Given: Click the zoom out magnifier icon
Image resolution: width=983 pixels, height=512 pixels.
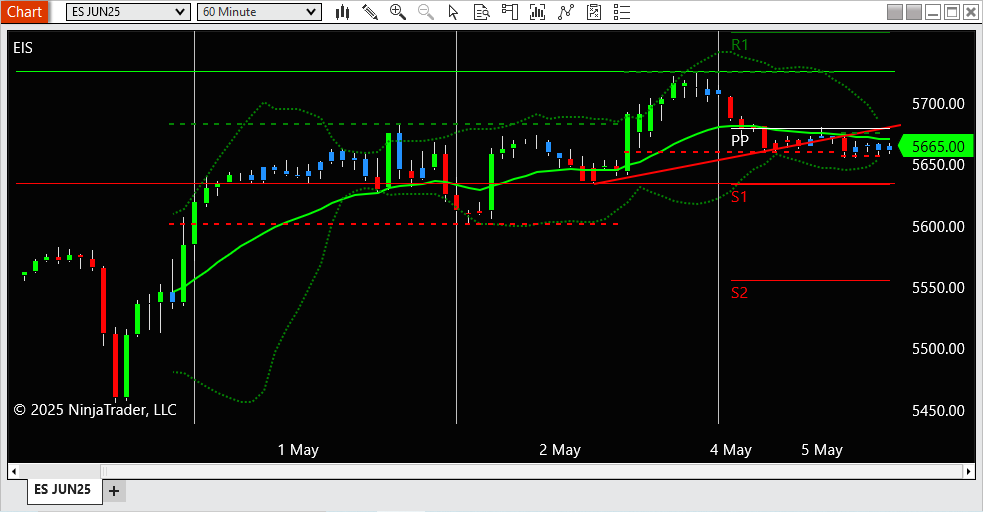Looking at the screenshot, I should coord(426,12).
